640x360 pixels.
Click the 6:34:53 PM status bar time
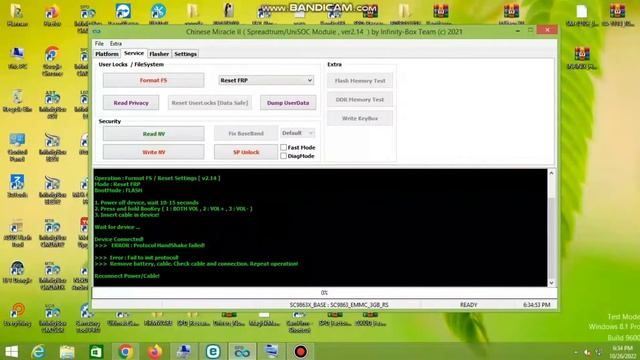(x=536, y=305)
